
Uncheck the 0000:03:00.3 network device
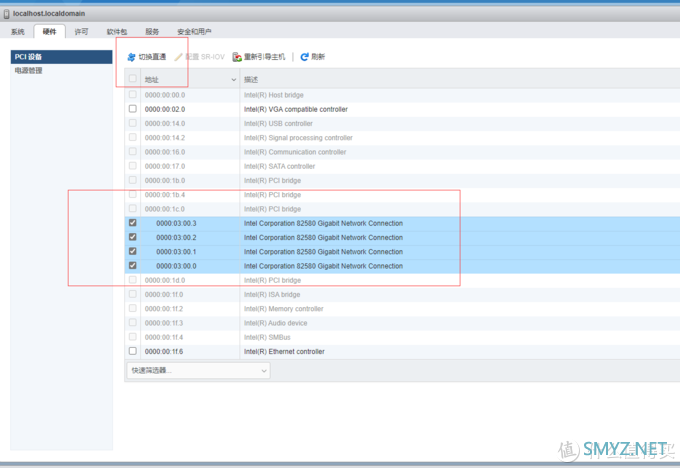tap(133, 223)
